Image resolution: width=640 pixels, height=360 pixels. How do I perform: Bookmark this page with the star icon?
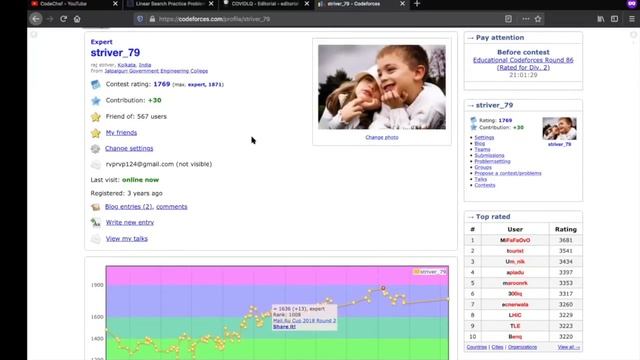538,19
